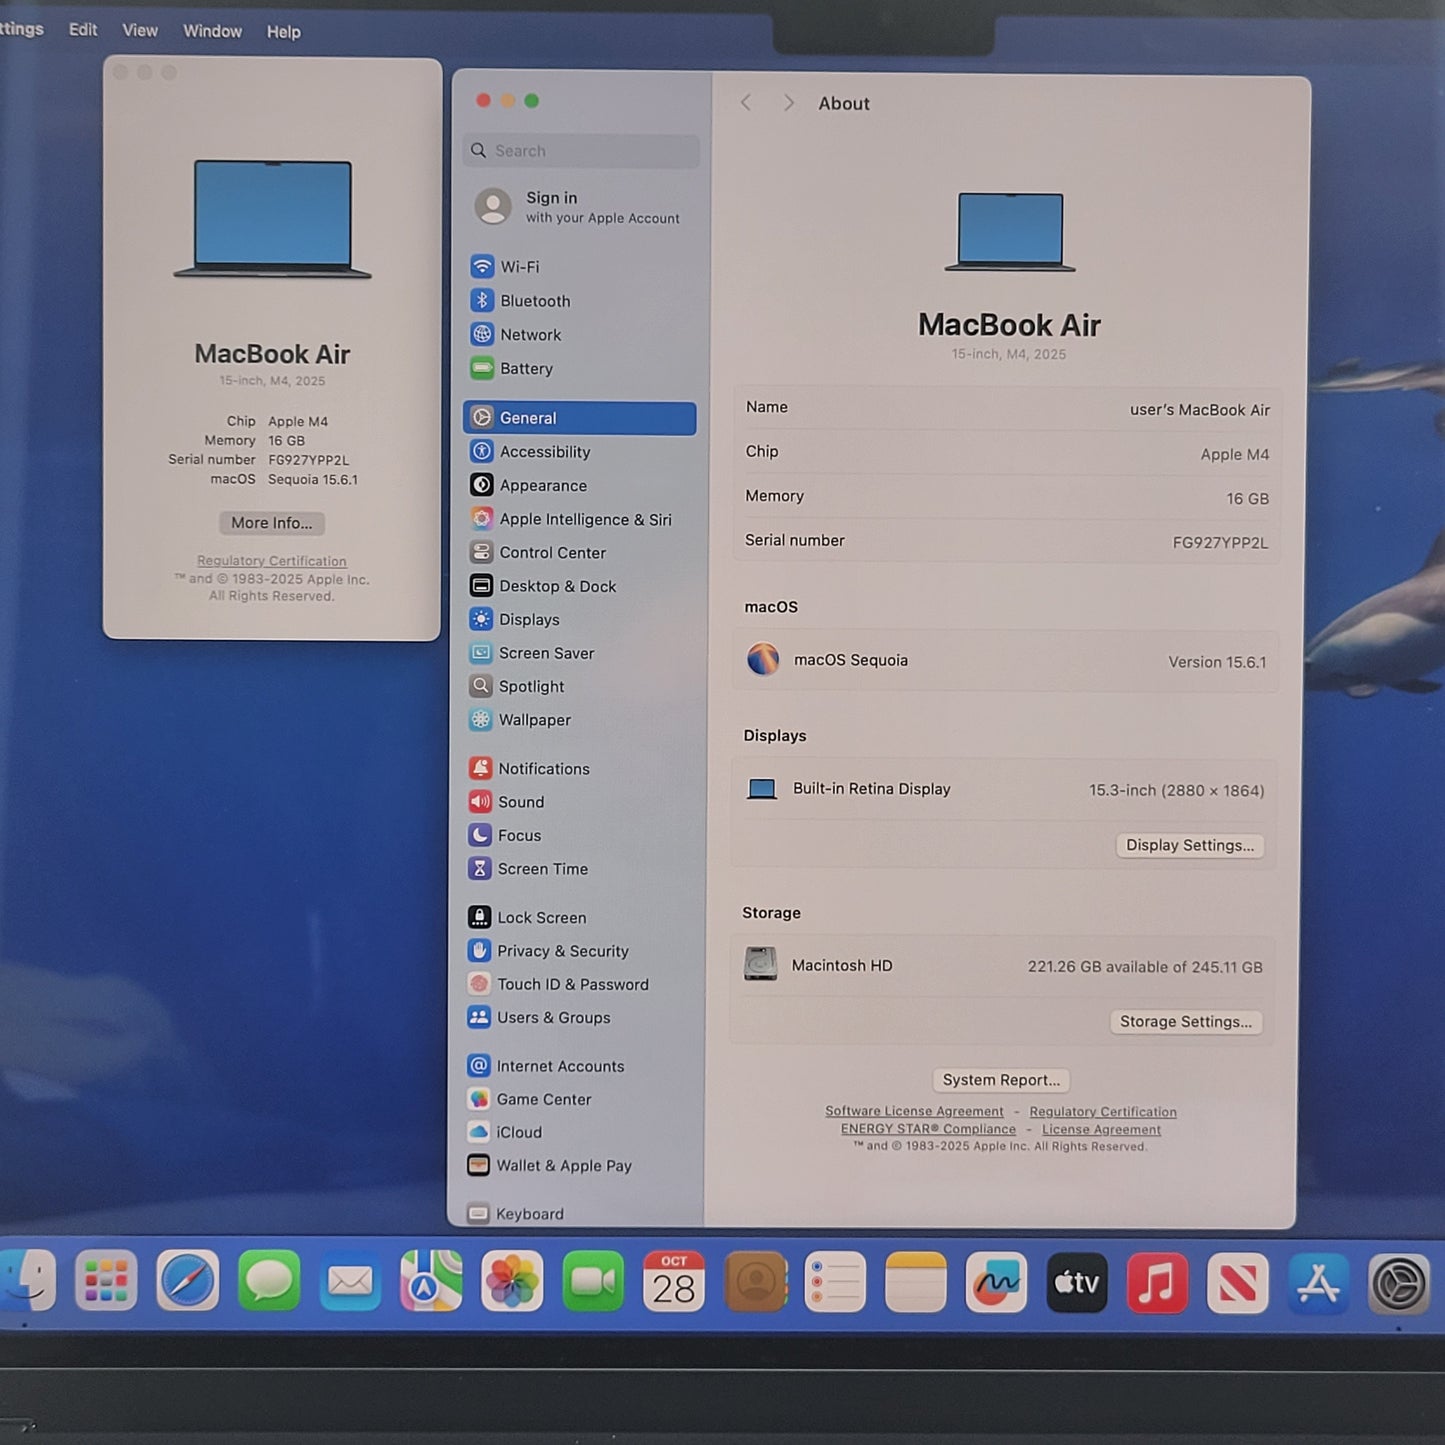Open Storage Settings for Macintosh HD
The height and width of the screenshot is (1445, 1445).
point(1186,1021)
